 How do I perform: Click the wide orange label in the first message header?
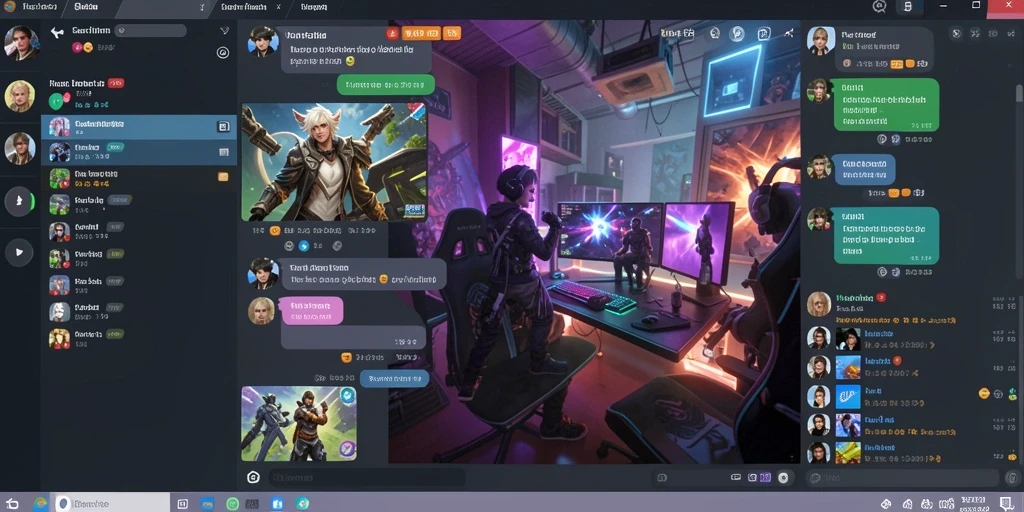[x=421, y=33]
